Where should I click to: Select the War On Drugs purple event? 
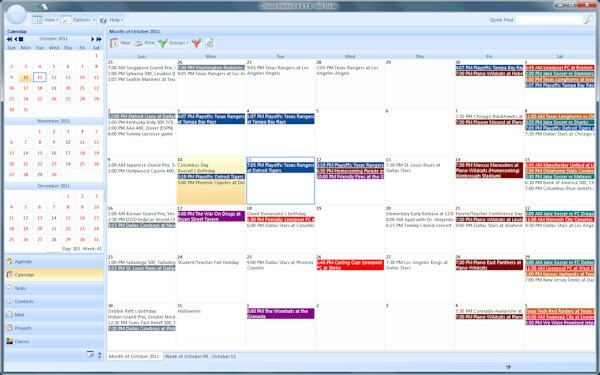point(211,216)
